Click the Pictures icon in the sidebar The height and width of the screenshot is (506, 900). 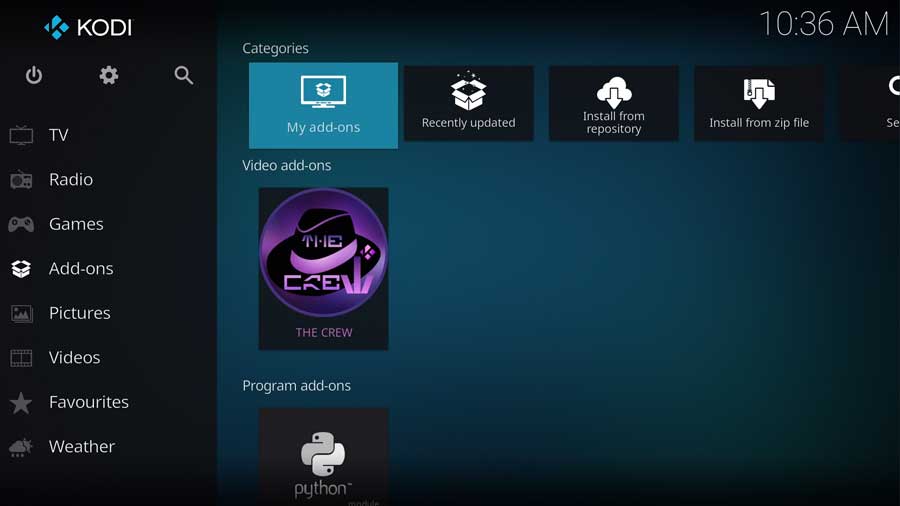coord(21,313)
